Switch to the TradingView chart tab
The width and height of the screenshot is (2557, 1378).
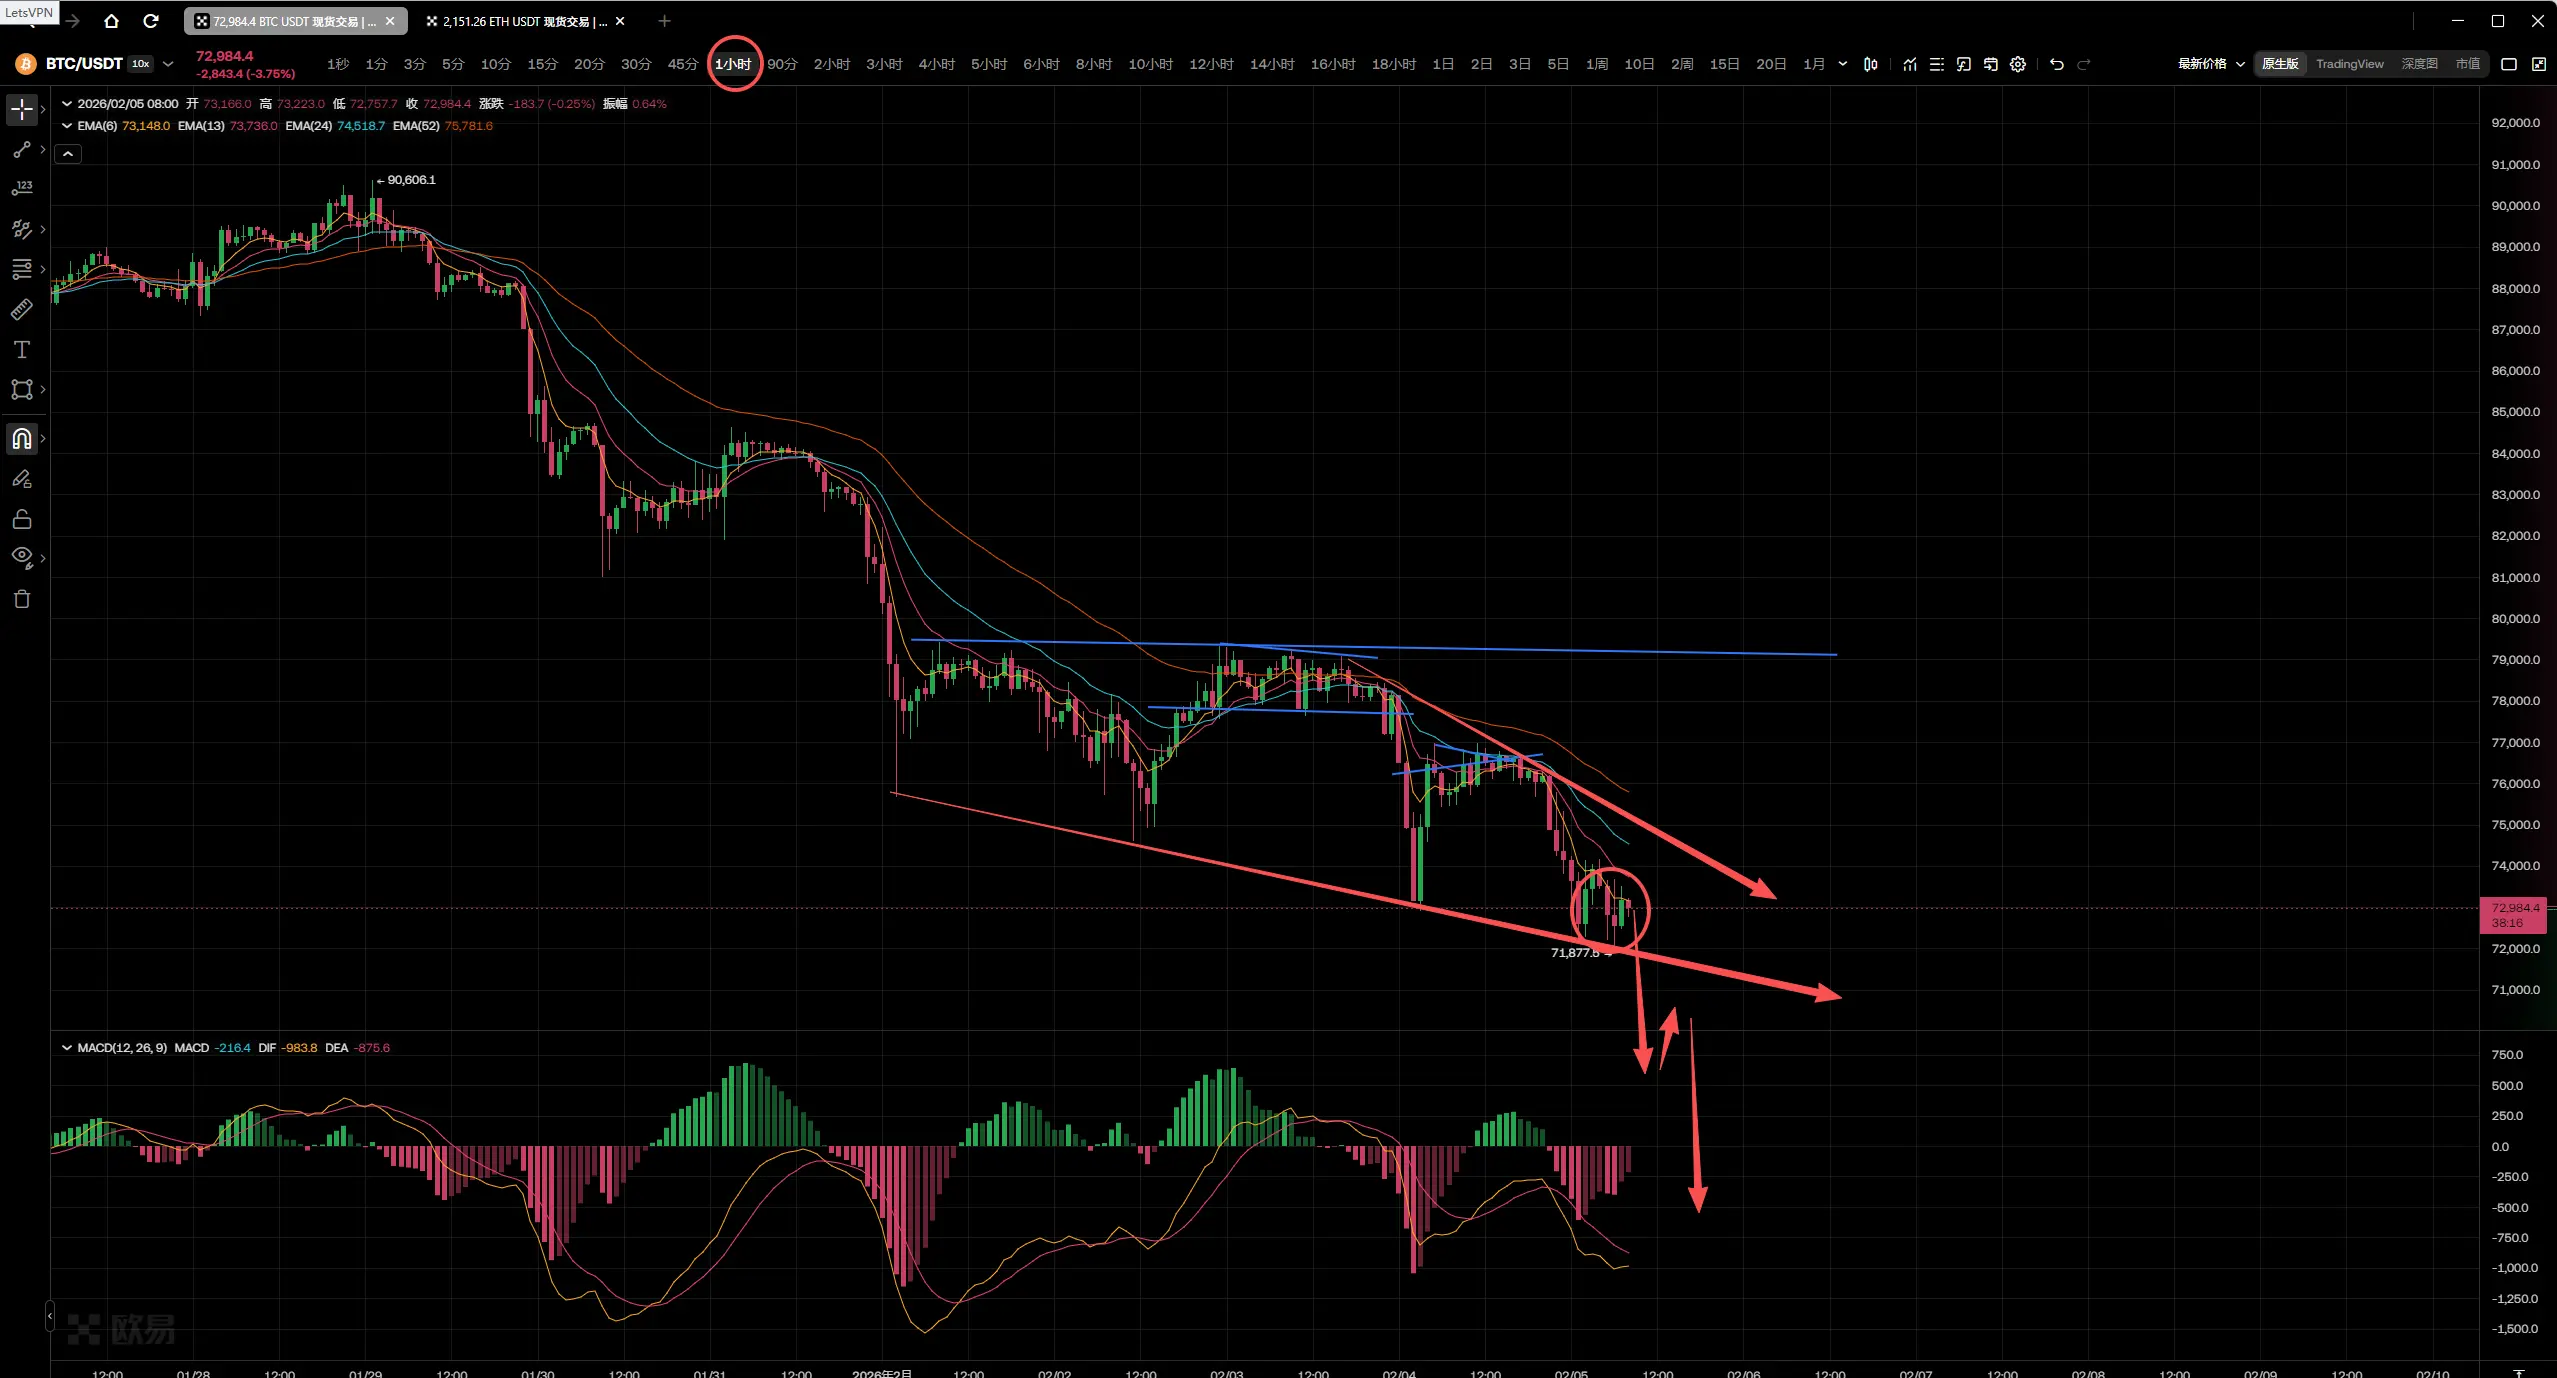pyautogui.click(x=2349, y=64)
